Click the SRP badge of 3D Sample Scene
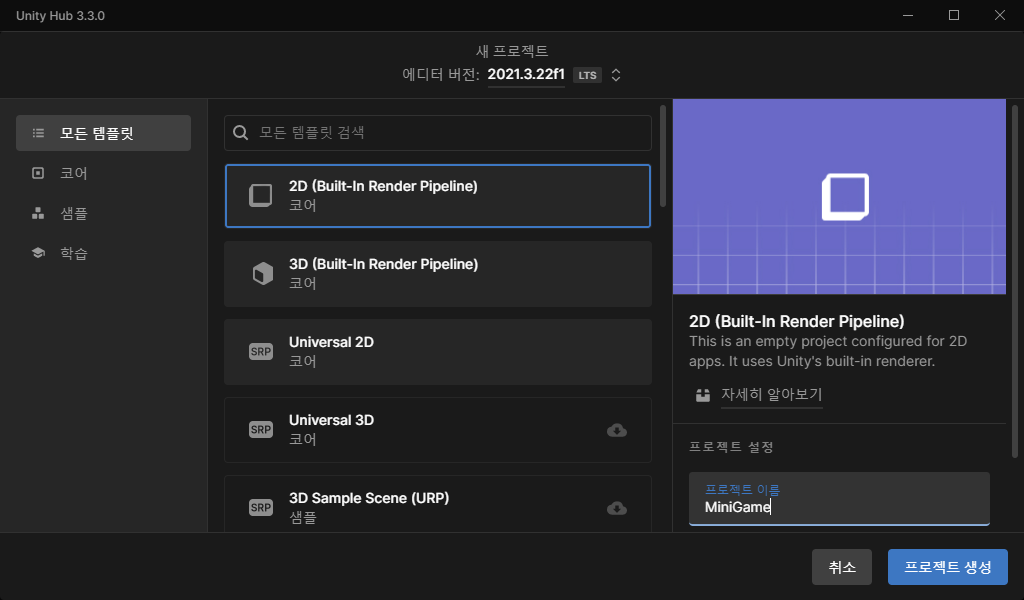Image resolution: width=1024 pixels, height=600 pixels. [x=261, y=507]
